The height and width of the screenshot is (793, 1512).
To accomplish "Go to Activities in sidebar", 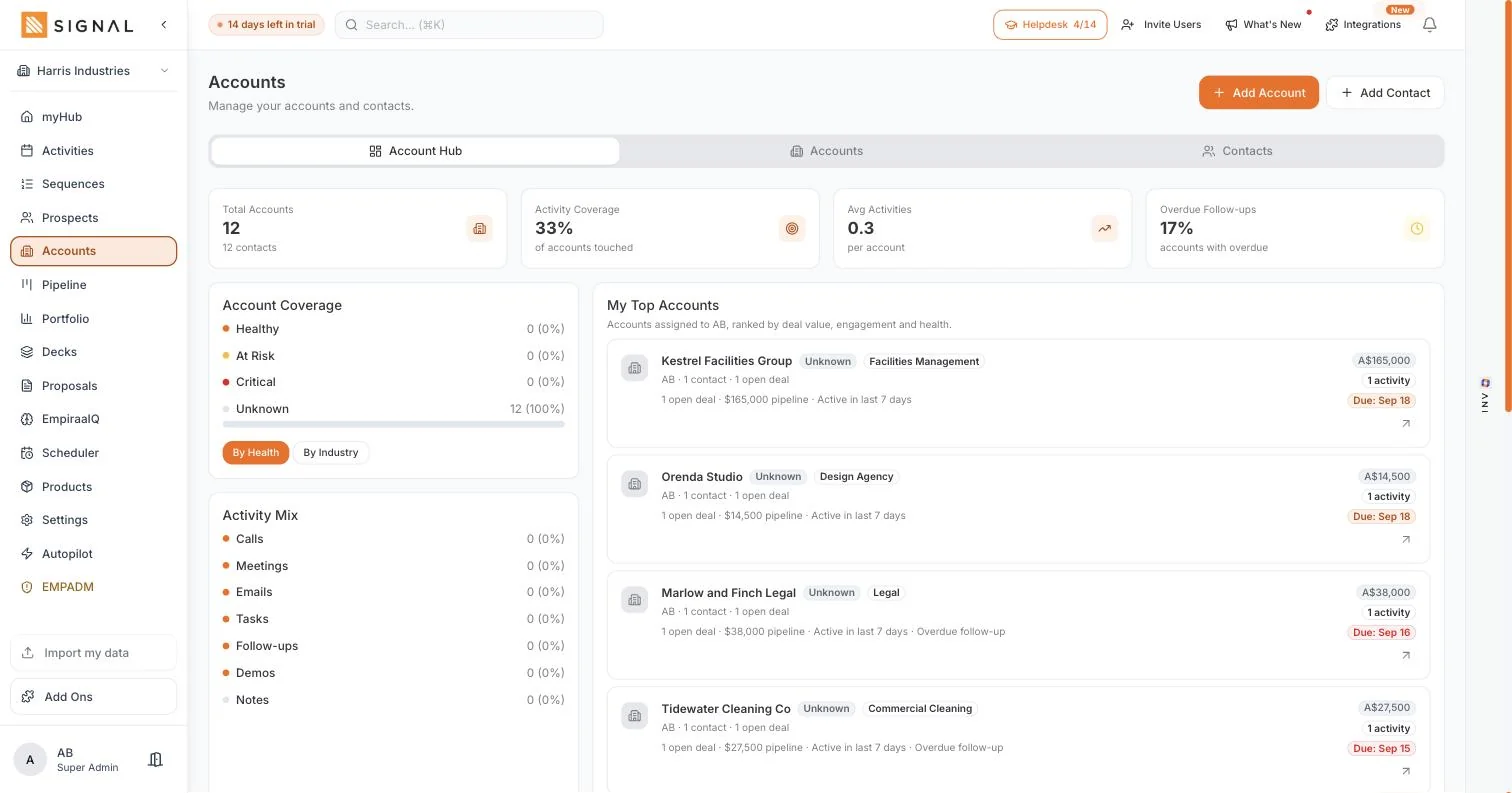I will click(x=94, y=151).
